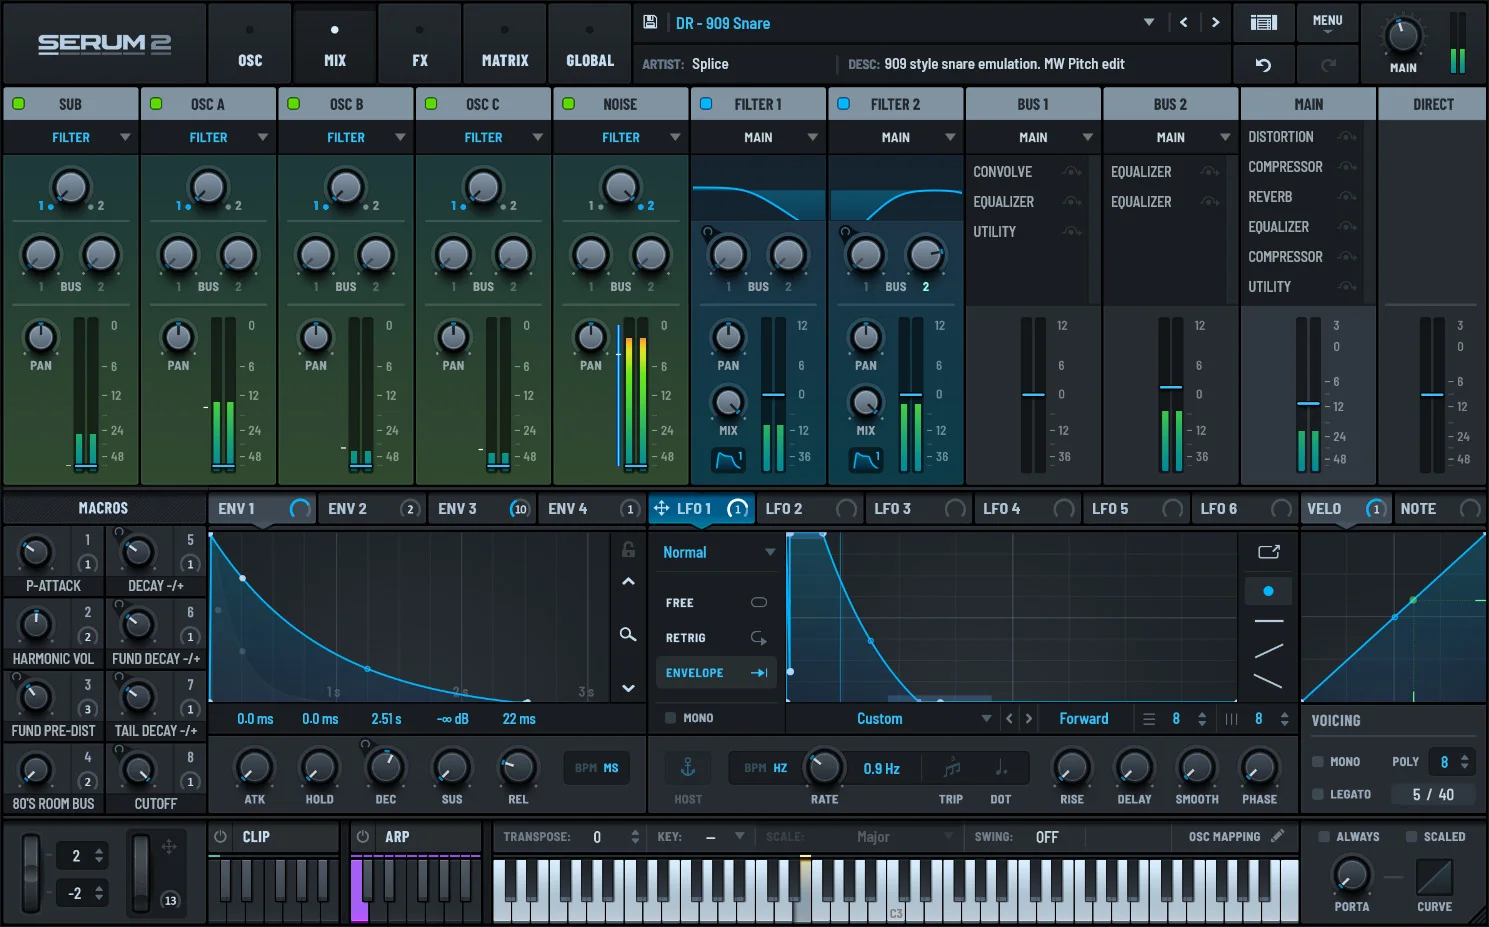Click the LFO grid lines icon
This screenshot has height=927, width=1489.
coord(1231,719)
